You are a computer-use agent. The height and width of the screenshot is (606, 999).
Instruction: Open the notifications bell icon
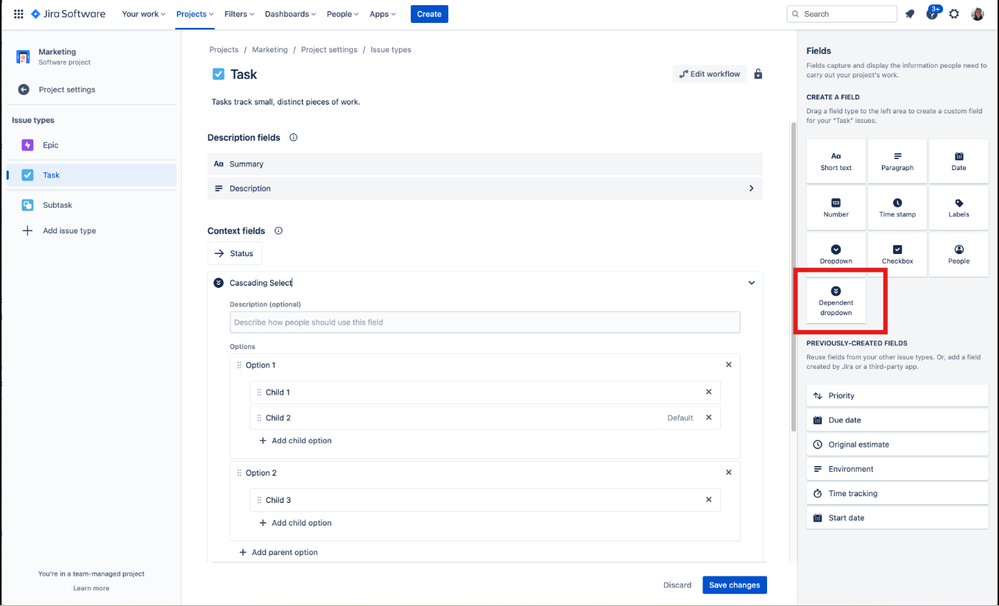pyautogui.click(x=910, y=14)
